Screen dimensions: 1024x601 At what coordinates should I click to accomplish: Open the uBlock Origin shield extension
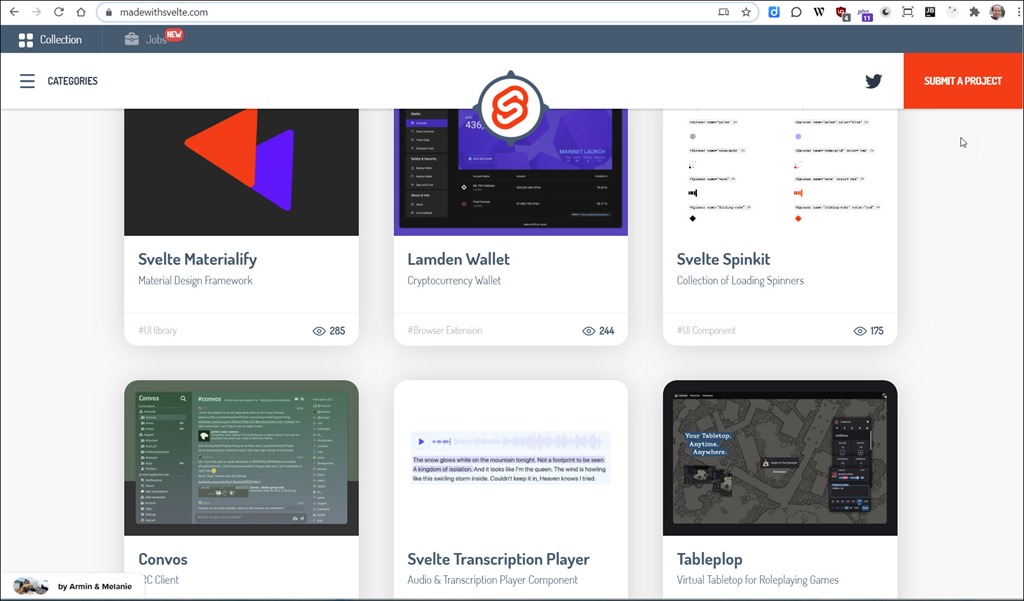point(842,12)
